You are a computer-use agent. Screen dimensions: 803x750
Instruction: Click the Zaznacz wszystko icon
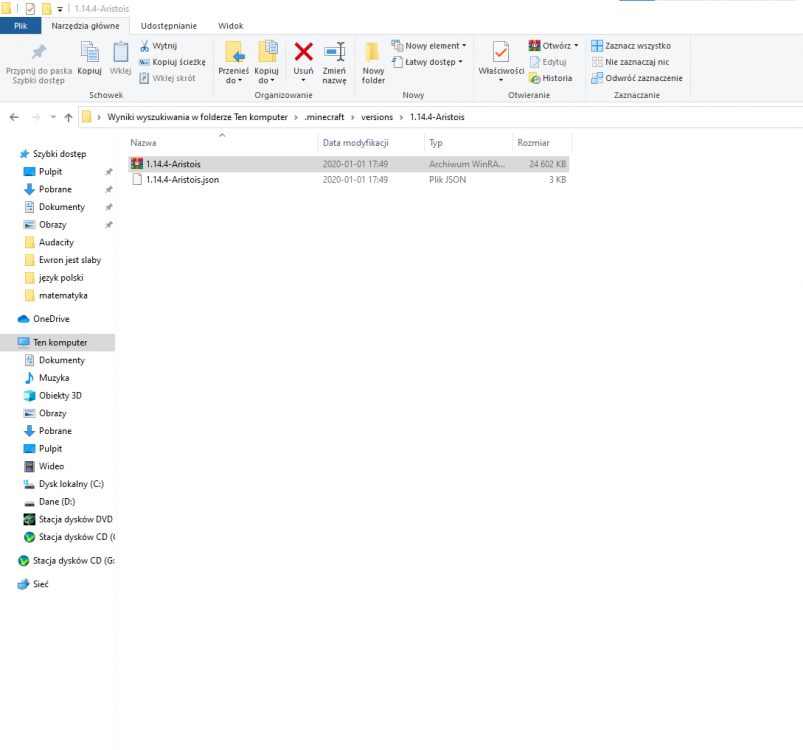pos(597,46)
